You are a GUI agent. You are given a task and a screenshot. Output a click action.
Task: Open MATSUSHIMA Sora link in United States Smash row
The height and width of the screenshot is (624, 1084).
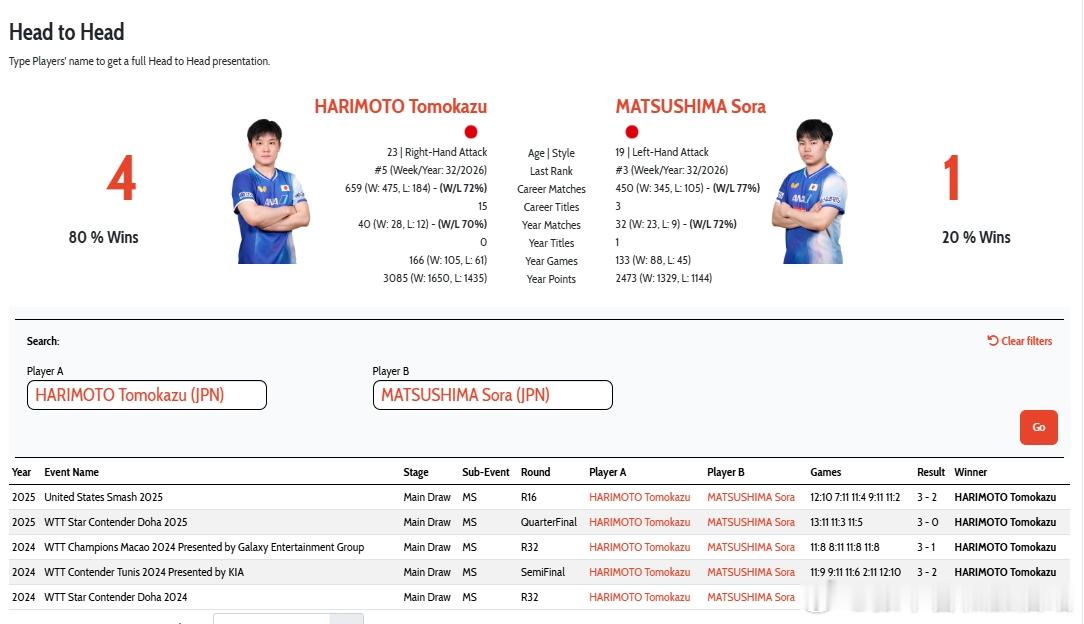751,497
